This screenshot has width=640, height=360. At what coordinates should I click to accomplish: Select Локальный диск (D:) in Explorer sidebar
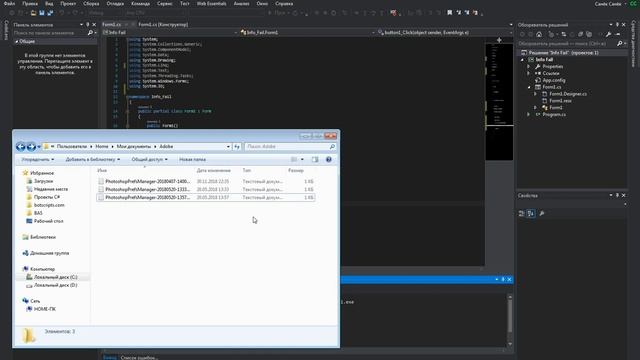56,285
